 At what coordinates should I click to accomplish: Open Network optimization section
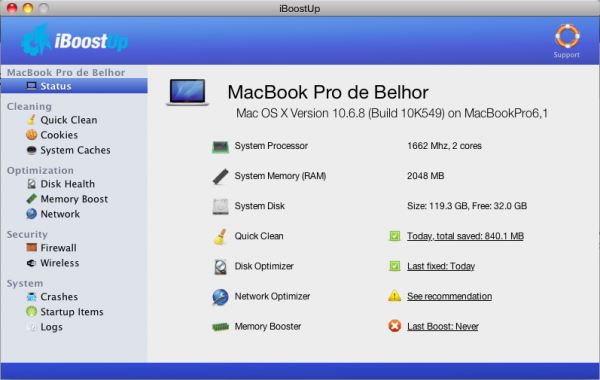pos(60,214)
